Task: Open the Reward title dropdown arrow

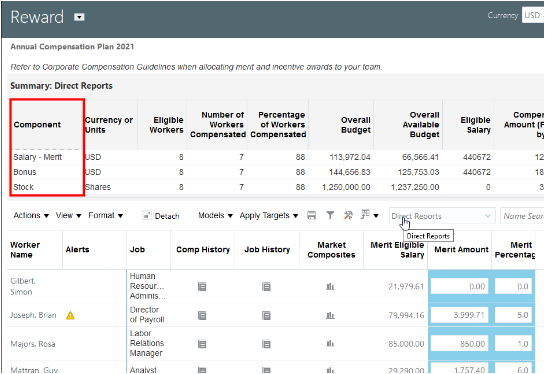Action: [79, 17]
